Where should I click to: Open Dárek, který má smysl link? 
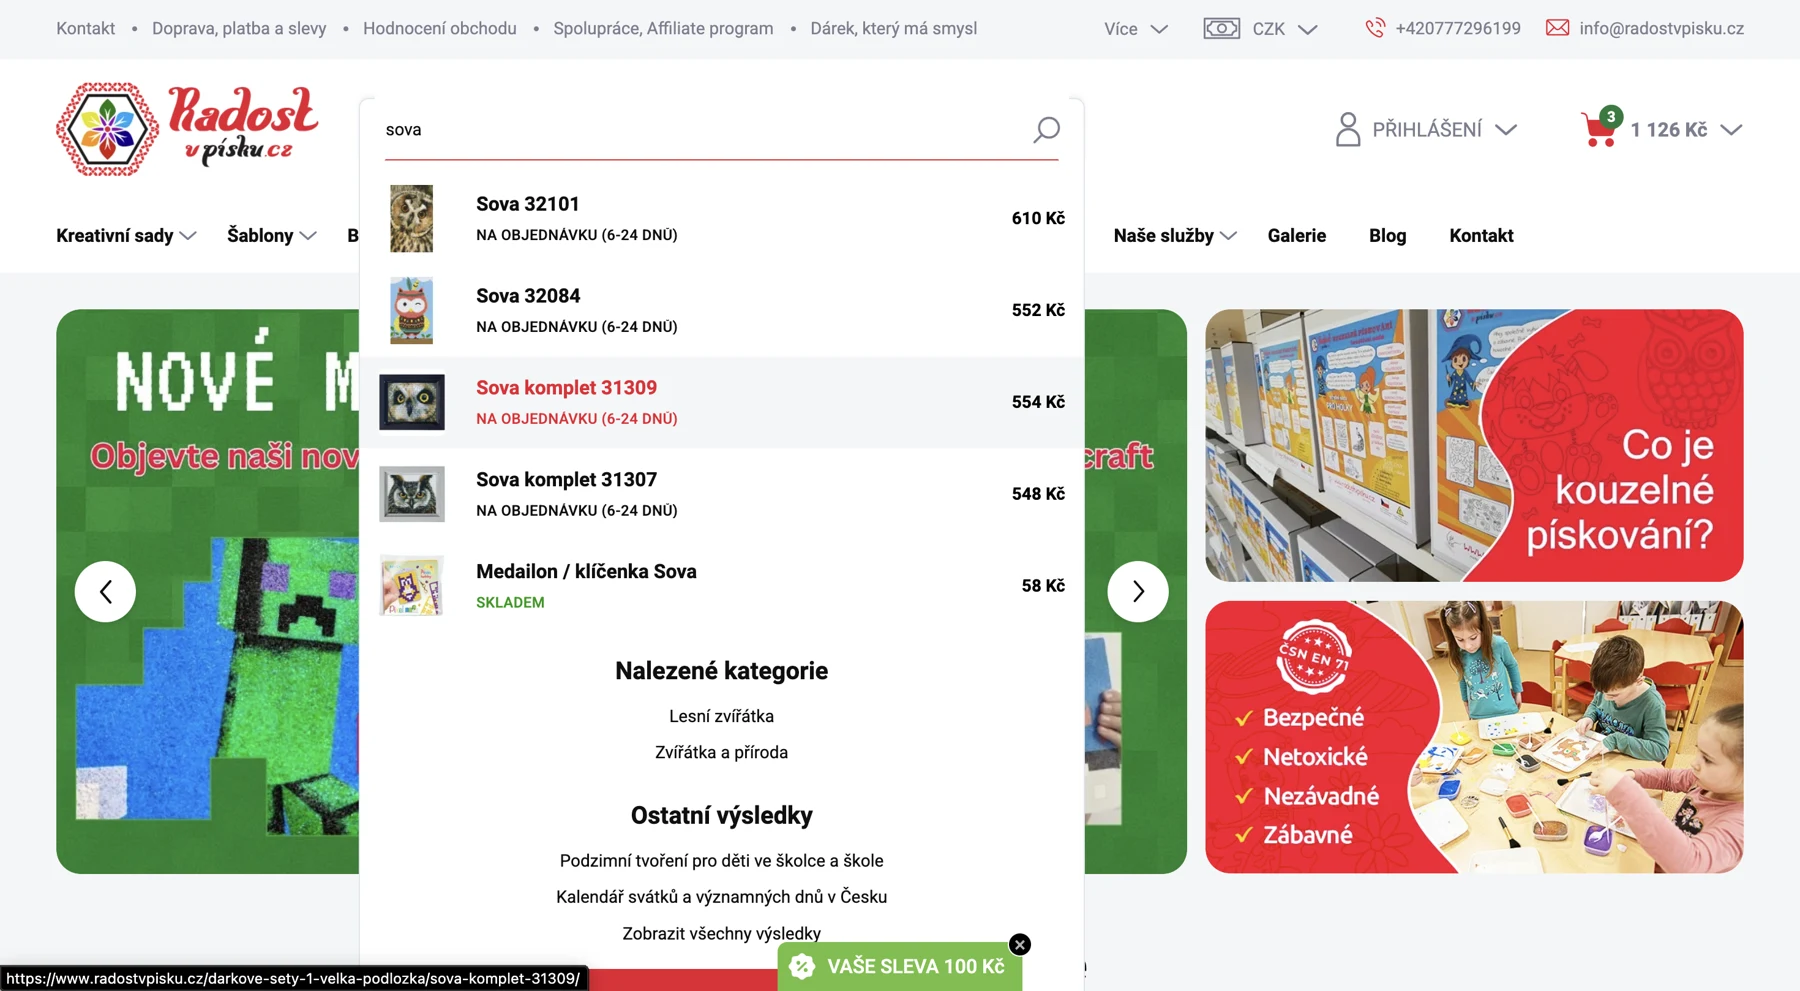tap(893, 29)
